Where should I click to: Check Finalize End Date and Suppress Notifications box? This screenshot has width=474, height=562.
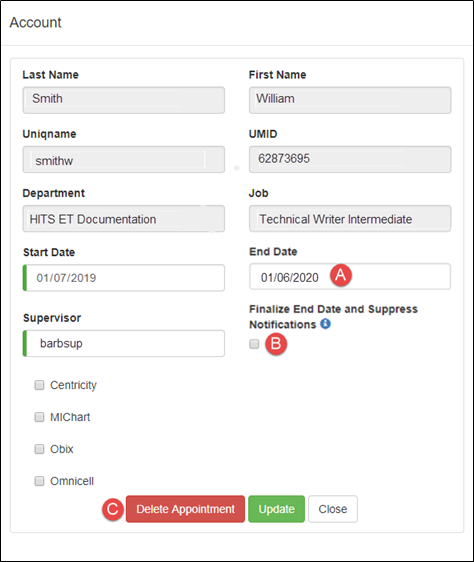coord(254,344)
